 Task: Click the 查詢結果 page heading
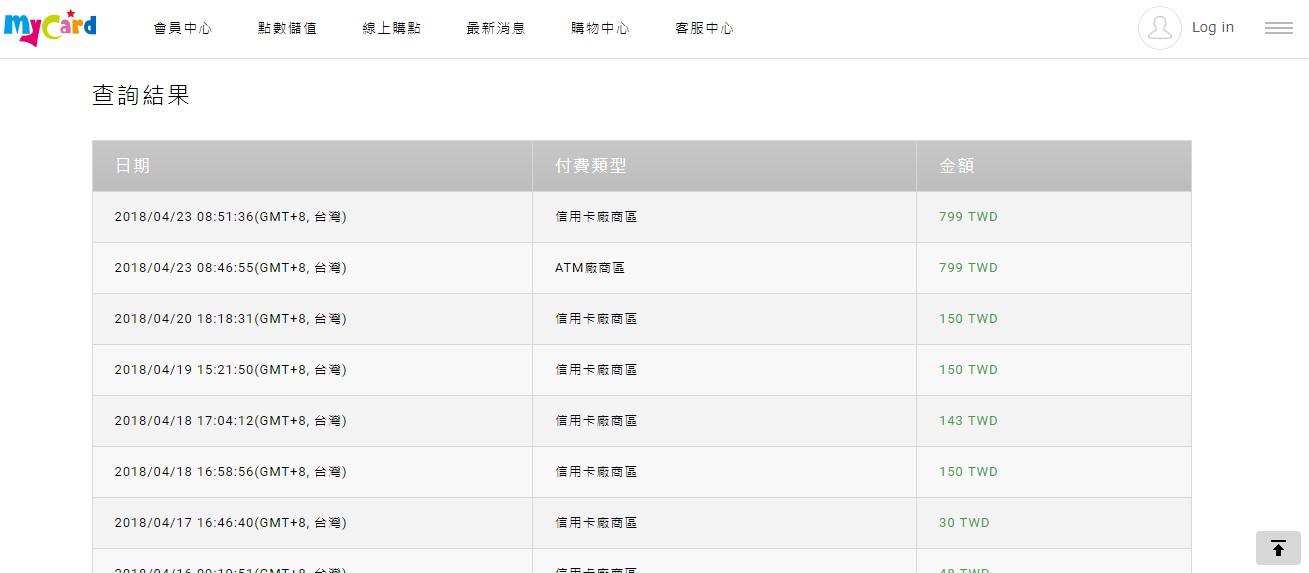point(141,96)
